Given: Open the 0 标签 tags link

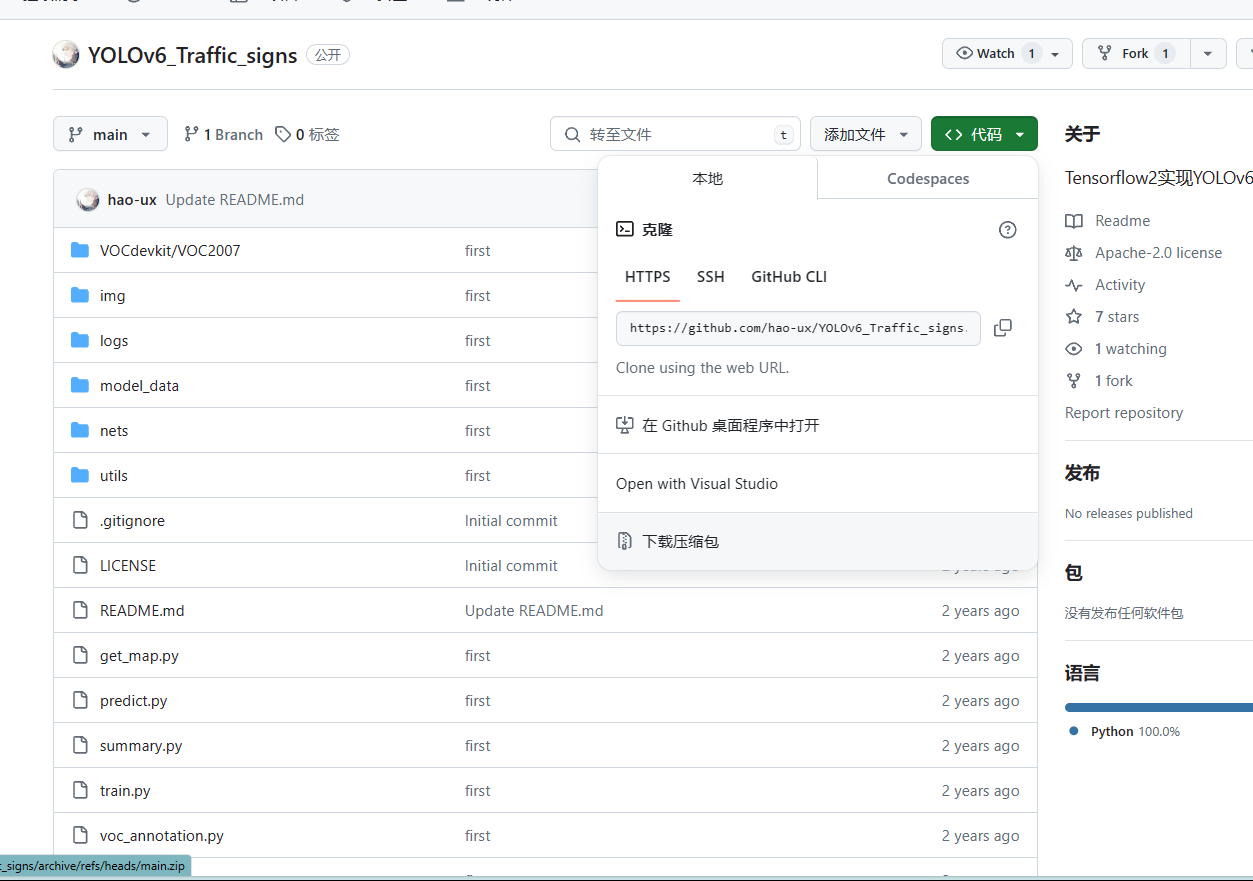Looking at the screenshot, I should point(308,134).
